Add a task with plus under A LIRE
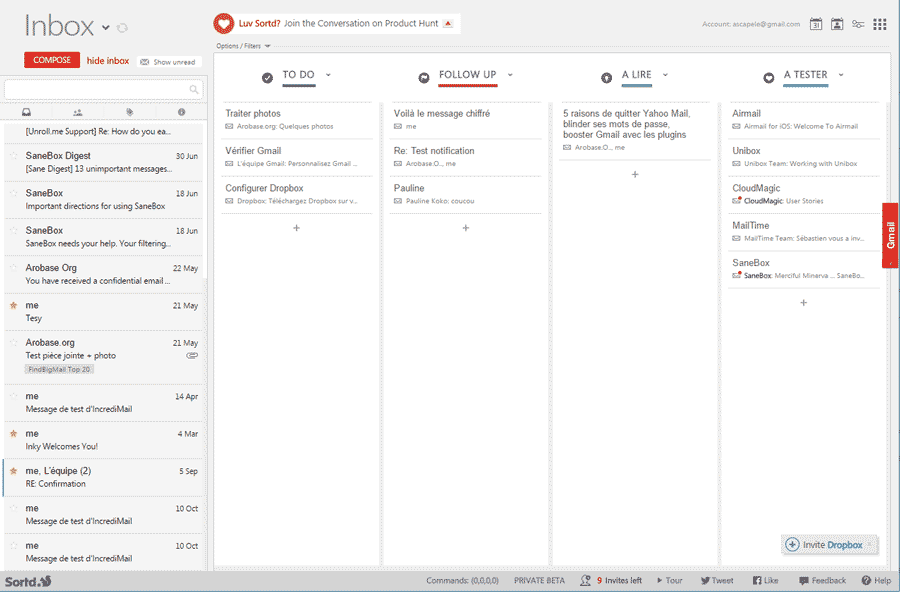The height and width of the screenshot is (592, 900). 635,174
